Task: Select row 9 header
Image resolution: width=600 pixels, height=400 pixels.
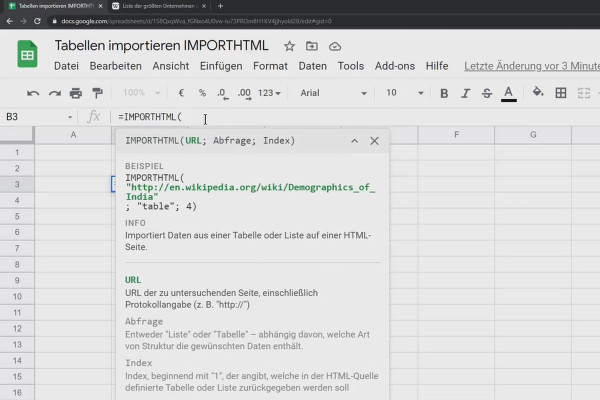Action: (17, 280)
